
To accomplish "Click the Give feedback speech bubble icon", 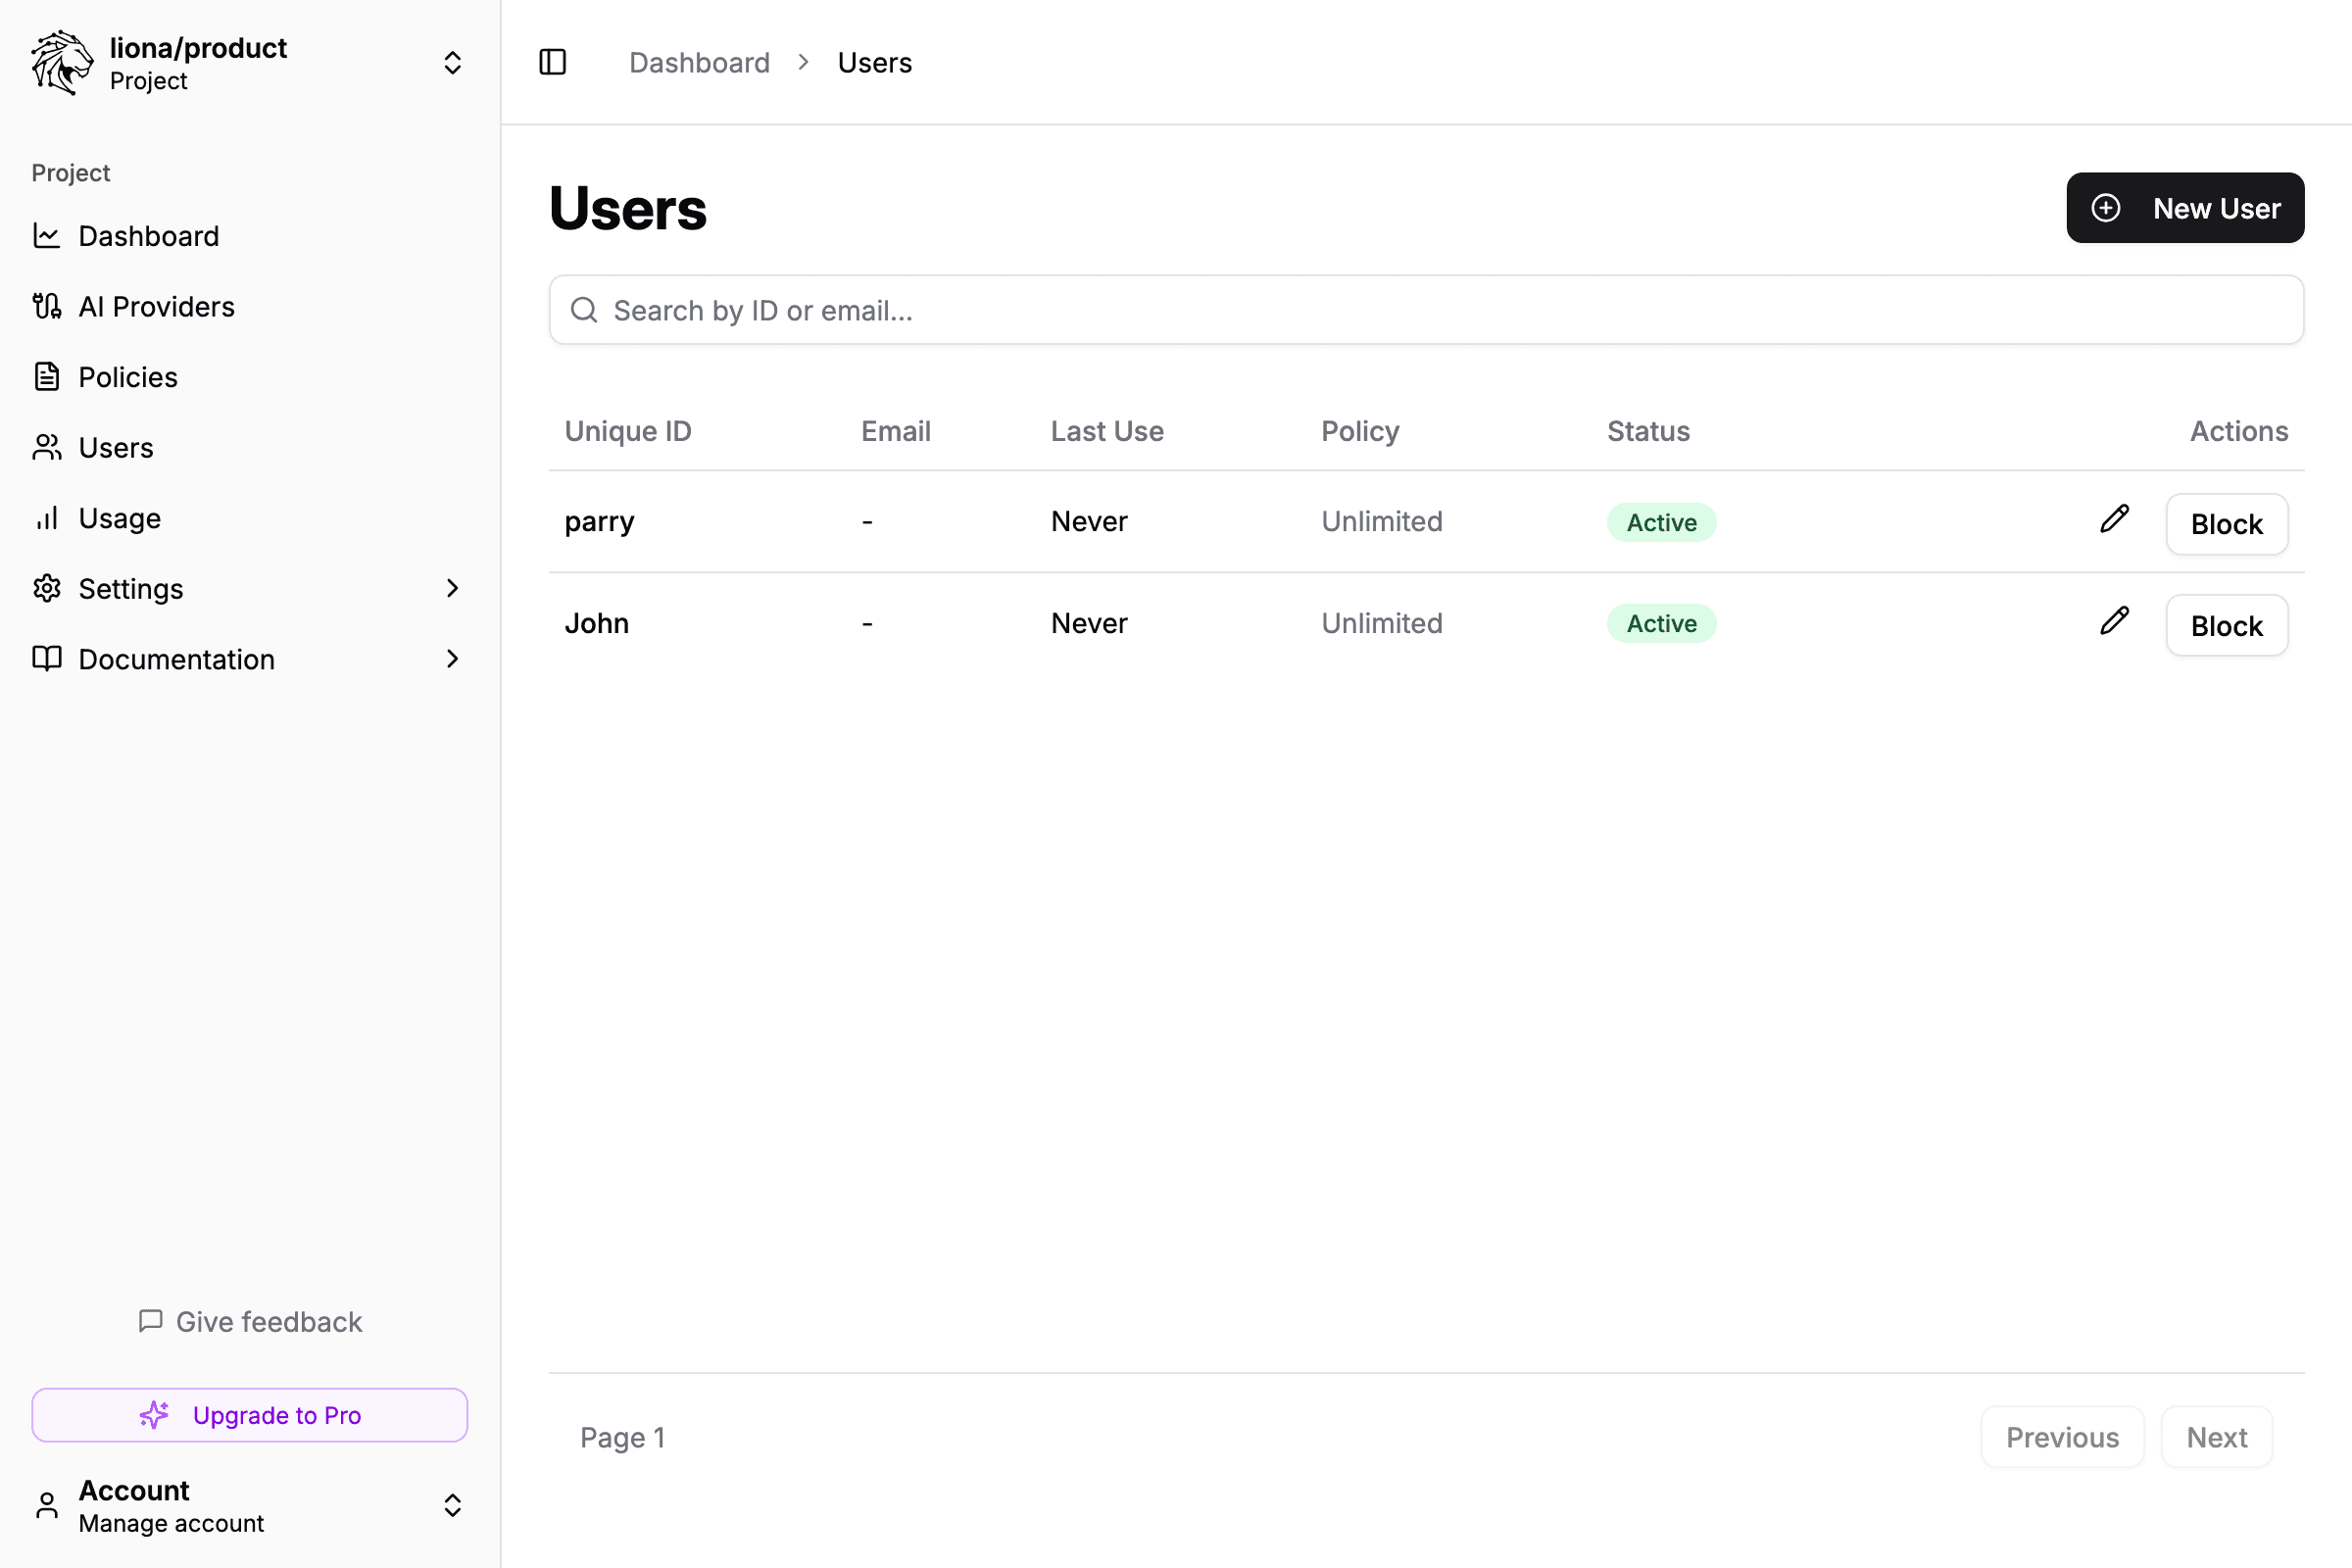I will [x=150, y=1321].
